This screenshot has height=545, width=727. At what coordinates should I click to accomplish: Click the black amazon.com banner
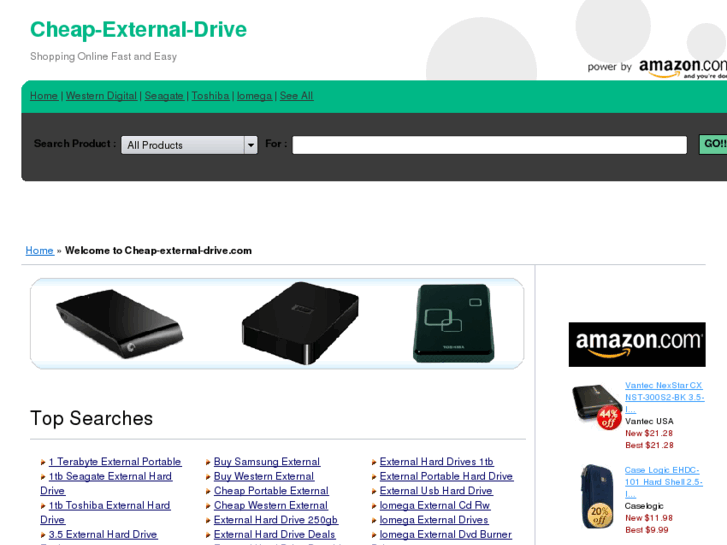click(637, 345)
